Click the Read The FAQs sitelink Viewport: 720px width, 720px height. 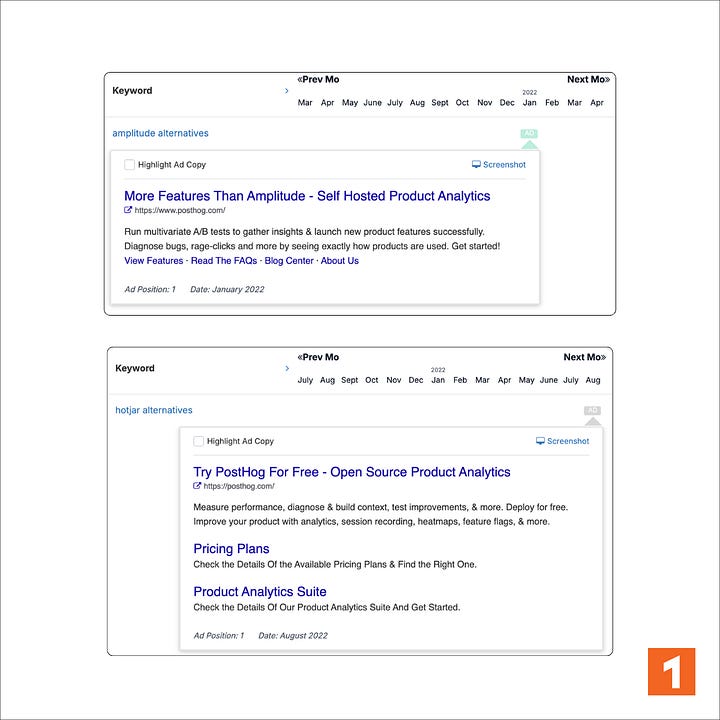(x=224, y=260)
